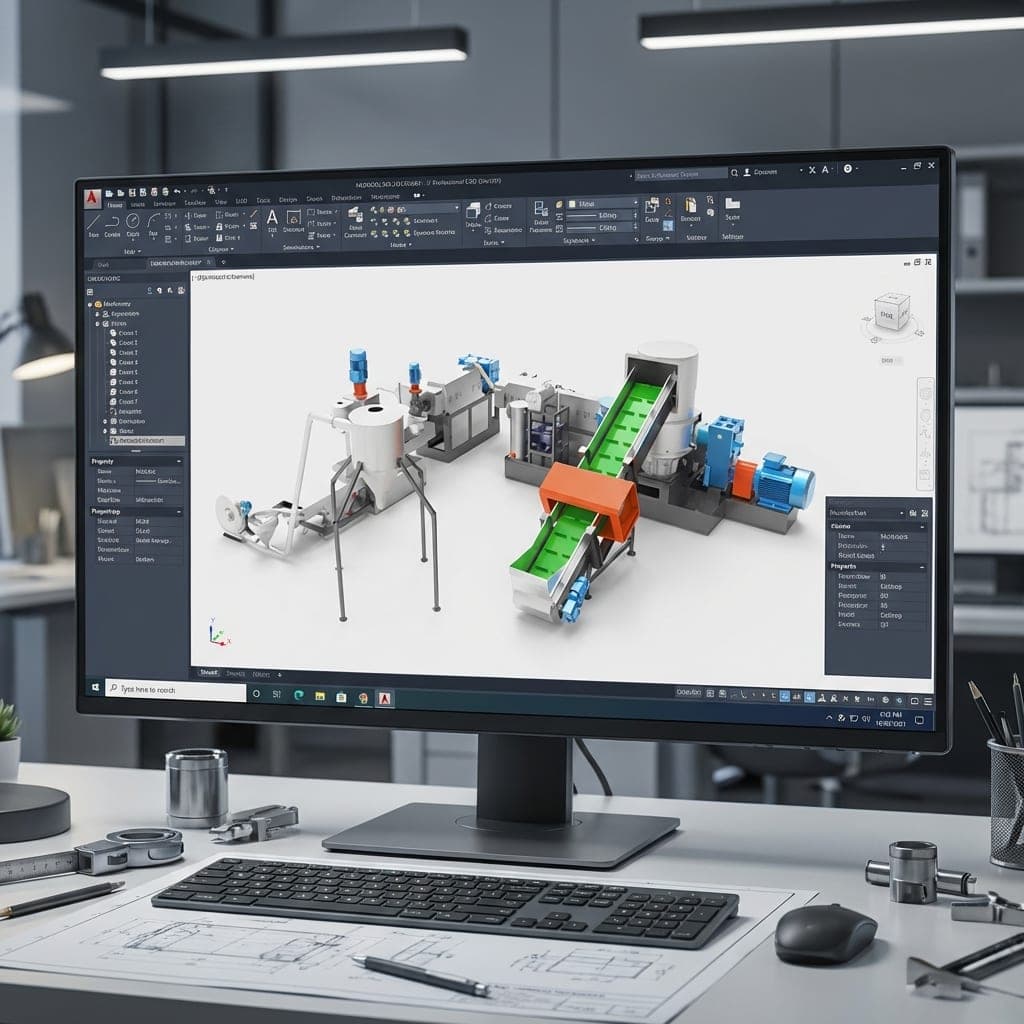The height and width of the screenshot is (1024, 1024).
Task: Click the Undo arrow in quick access toolbar
Action: click(x=177, y=191)
